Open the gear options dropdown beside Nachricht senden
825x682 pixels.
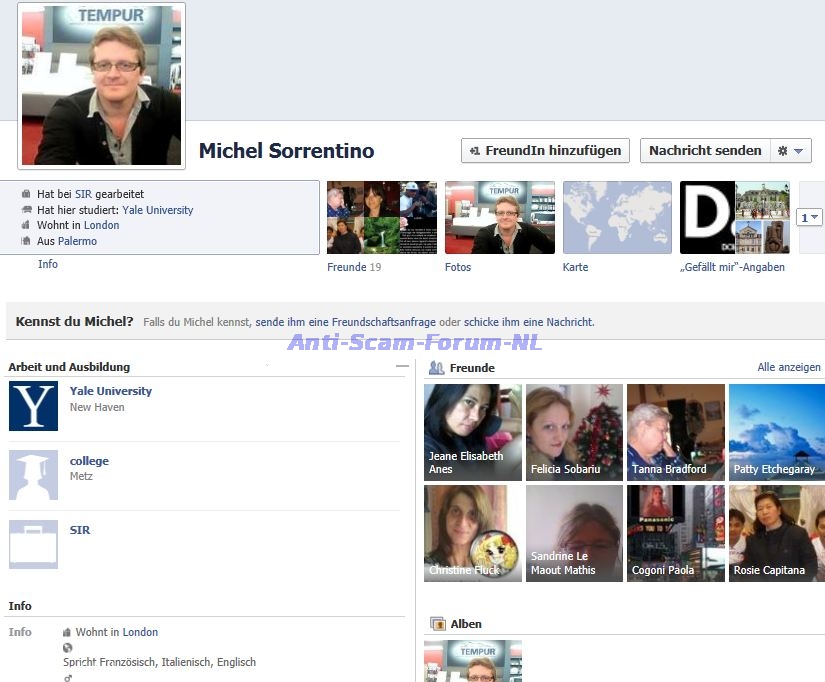click(790, 151)
